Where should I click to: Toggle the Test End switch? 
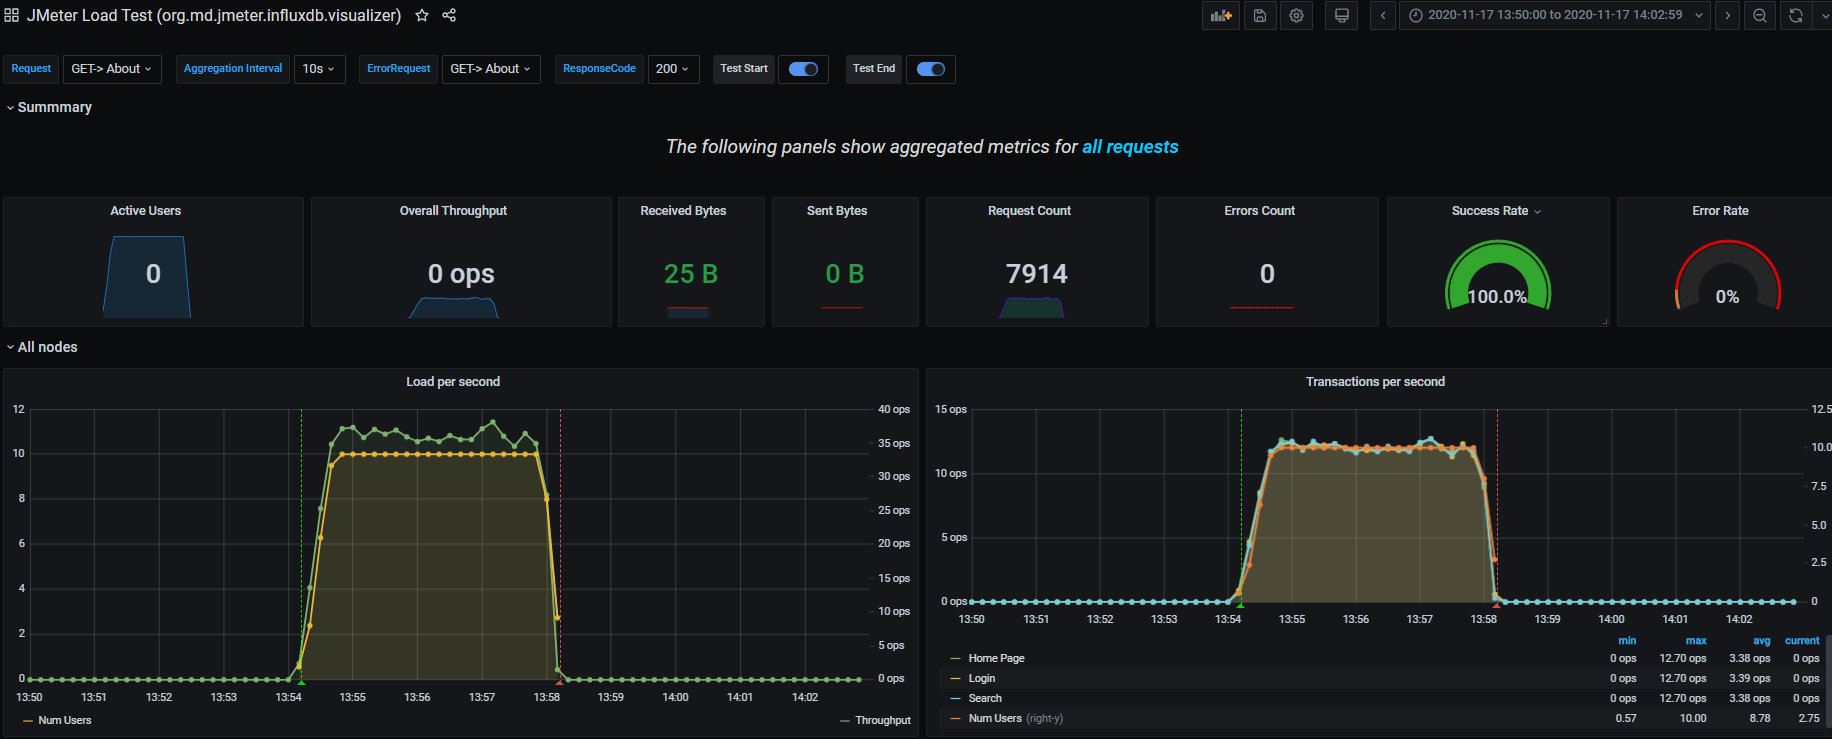(931, 69)
